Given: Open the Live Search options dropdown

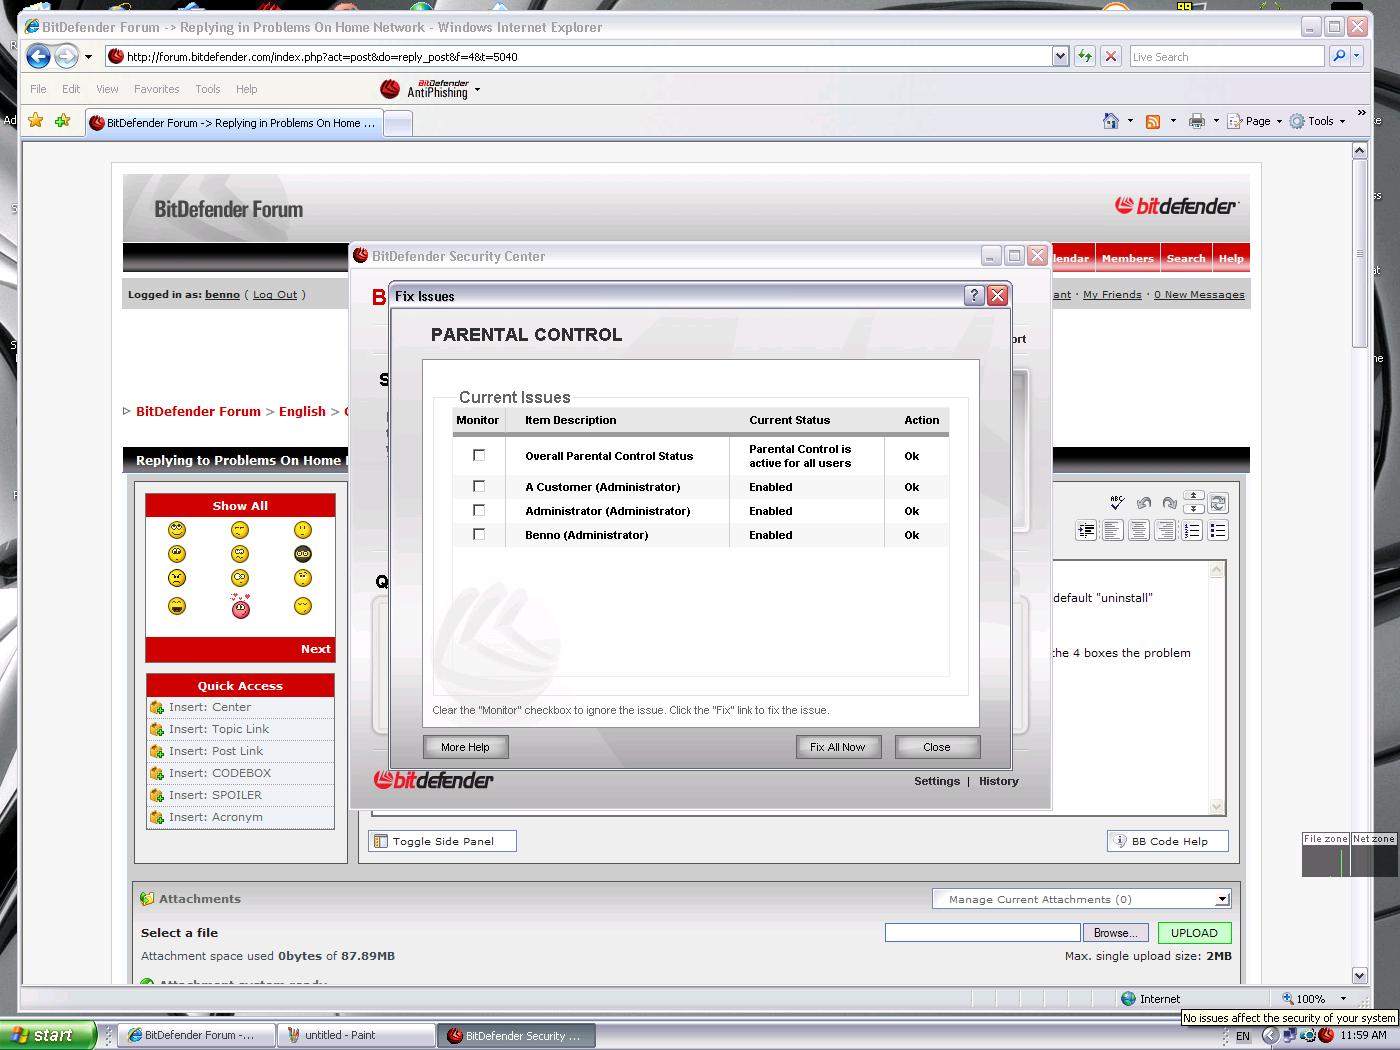Looking at the screenshot, I should coord(1357,57).
